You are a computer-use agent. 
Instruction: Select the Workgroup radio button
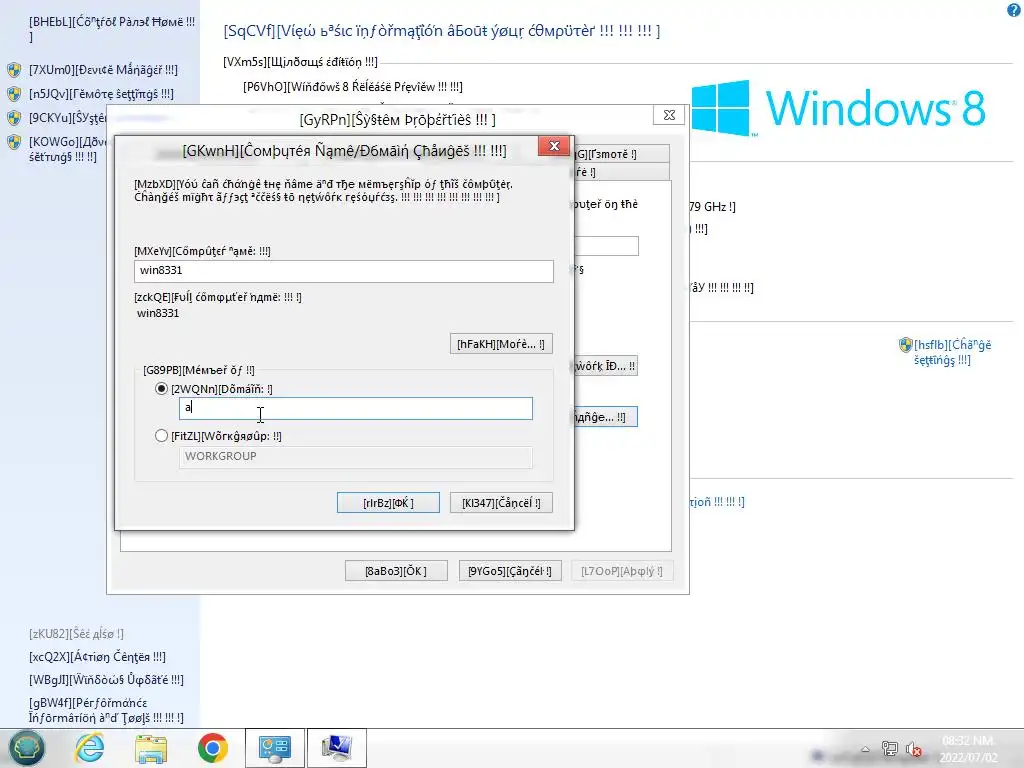161,436
